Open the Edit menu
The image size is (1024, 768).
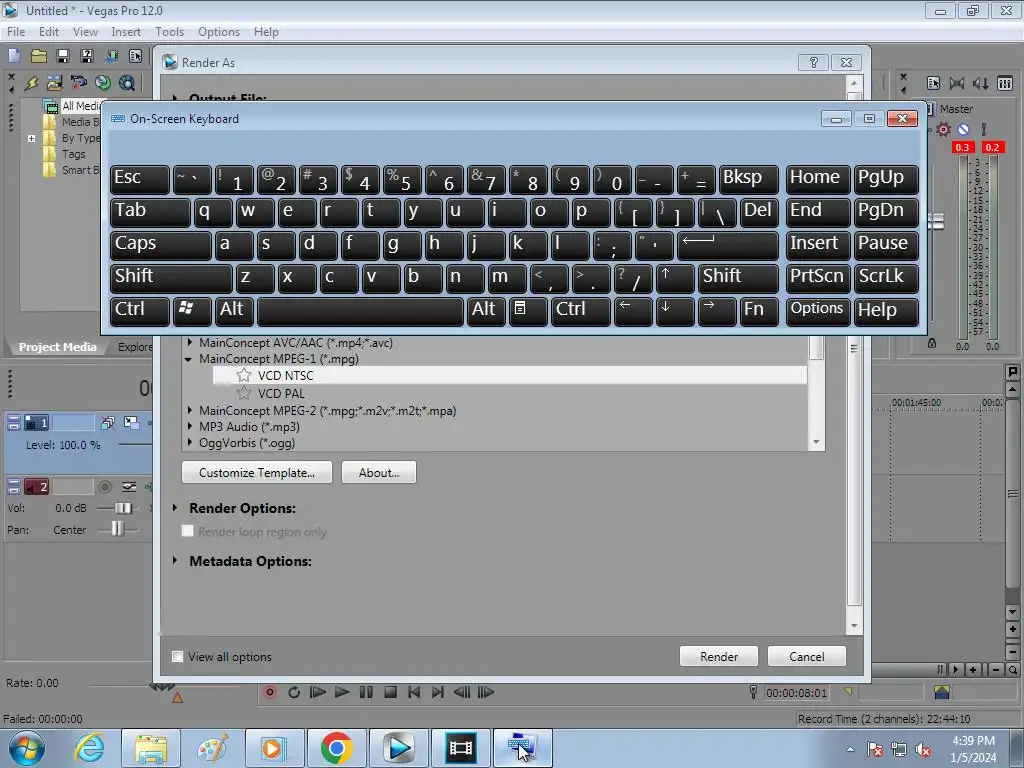point(48,31)
